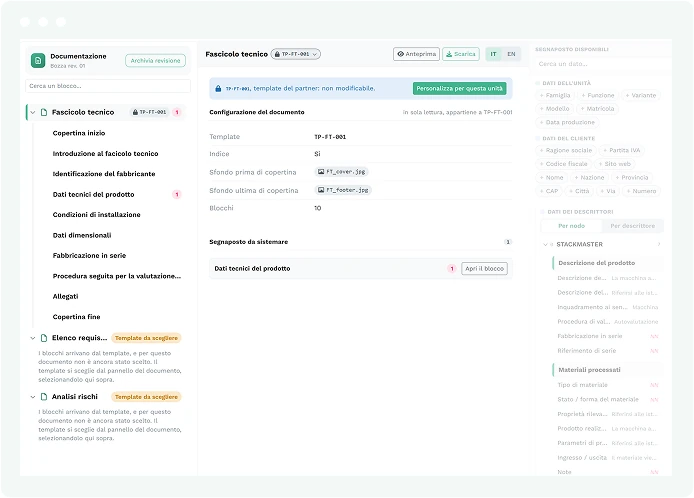Collapse the Elenco requis... tree node
Viewport: 694px width, 498px height.
pyautogui.click(x=33, y=338)
